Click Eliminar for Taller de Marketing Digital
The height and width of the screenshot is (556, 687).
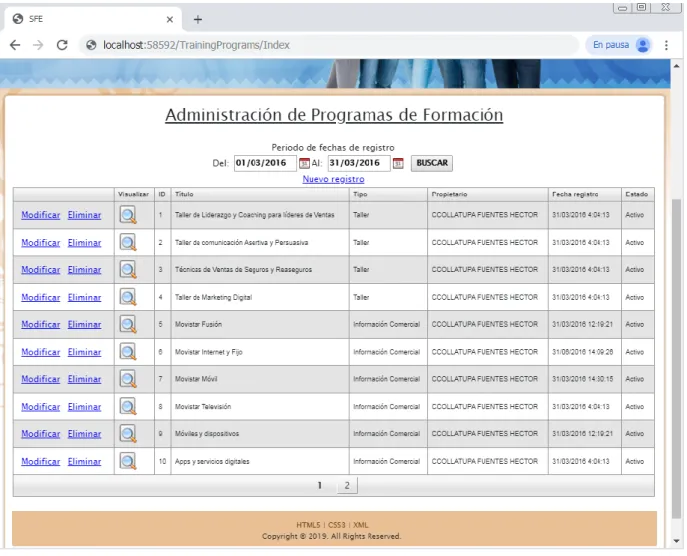[x=84, y=297]
